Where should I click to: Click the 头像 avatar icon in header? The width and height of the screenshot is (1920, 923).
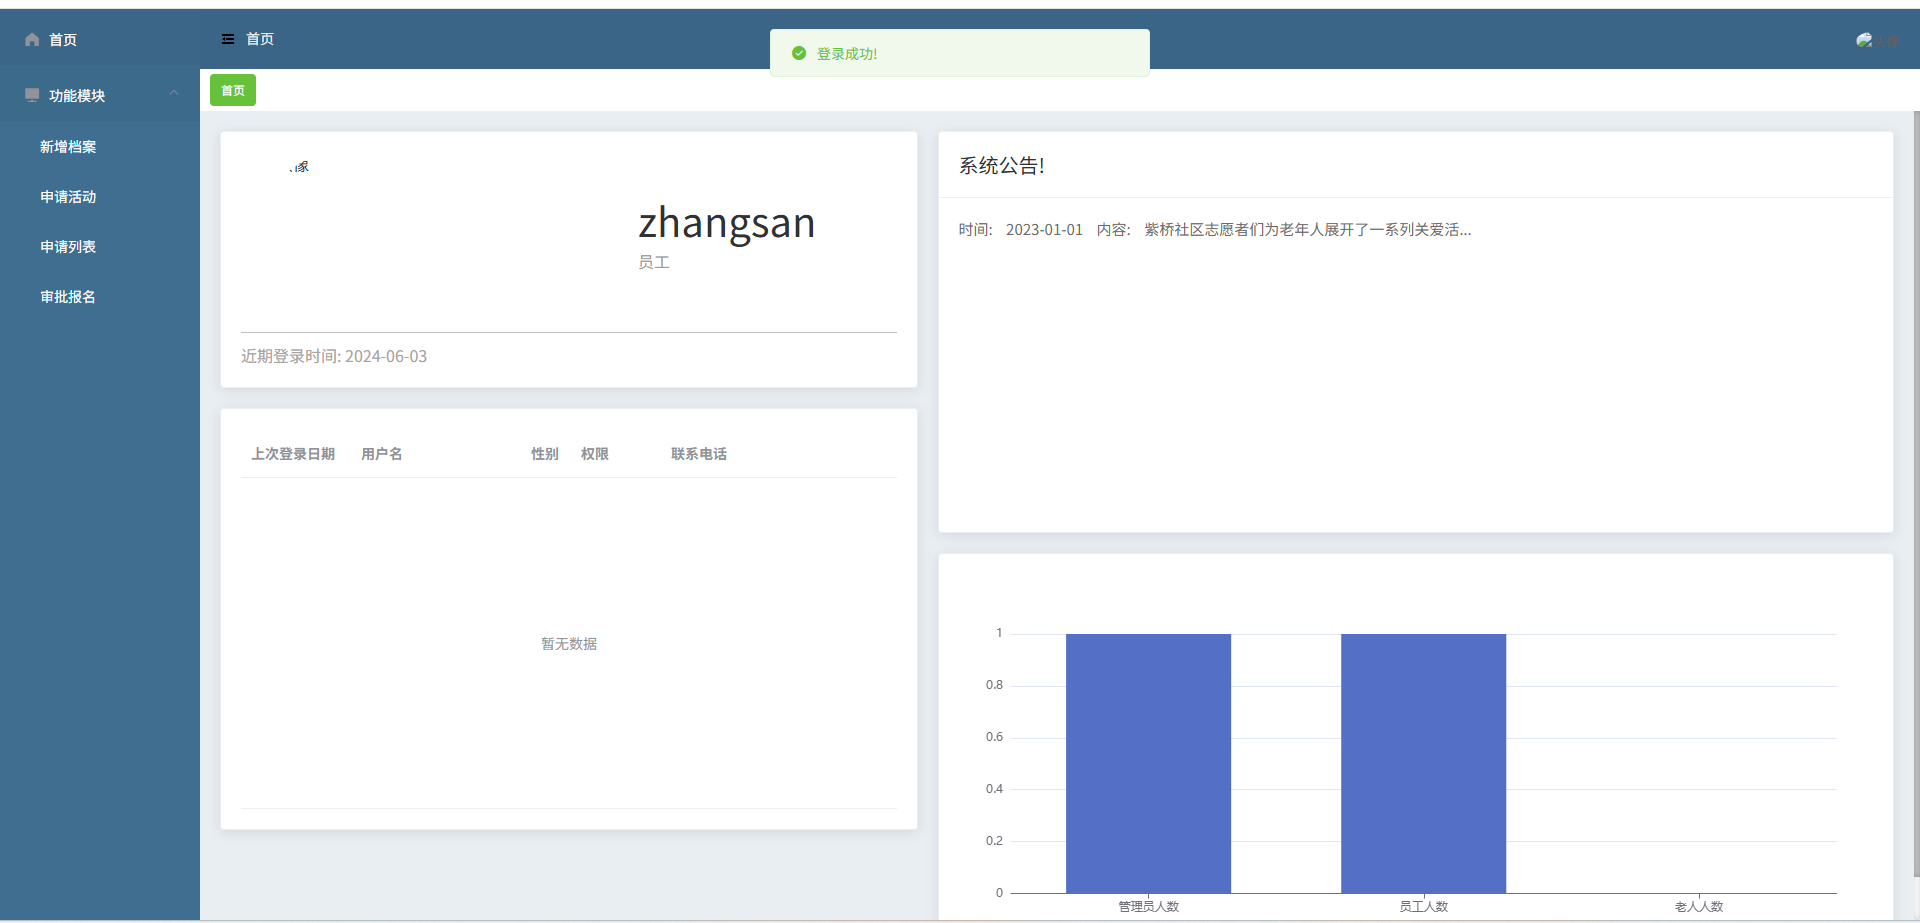tap(1865, 40)
